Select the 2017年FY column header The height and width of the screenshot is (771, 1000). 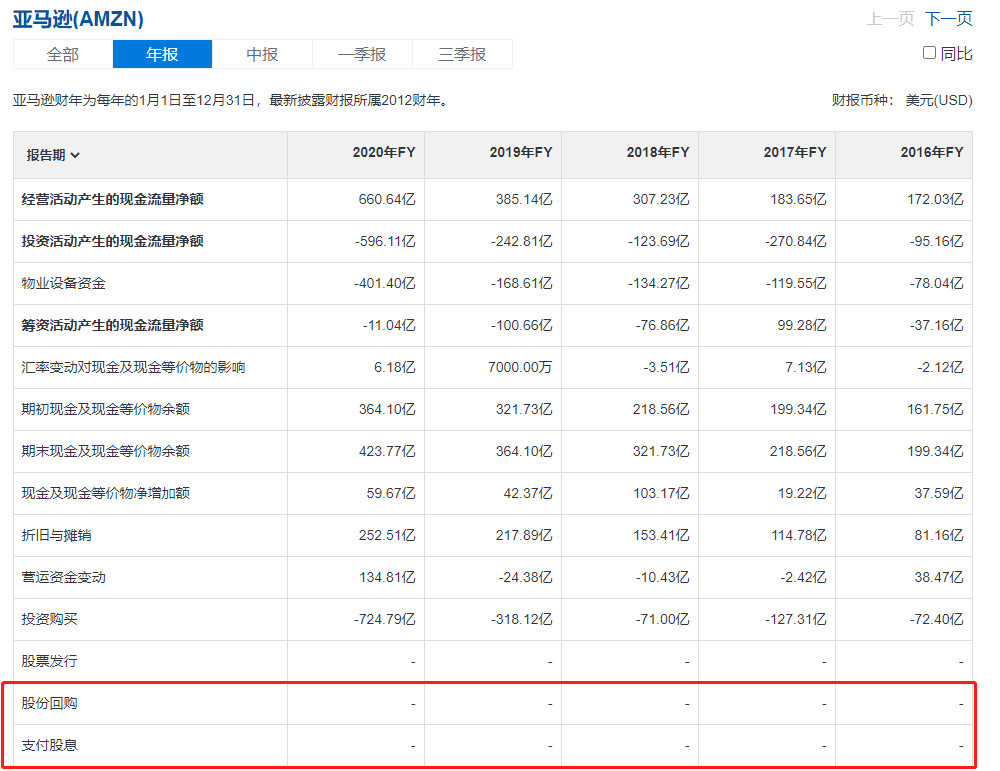795,152
